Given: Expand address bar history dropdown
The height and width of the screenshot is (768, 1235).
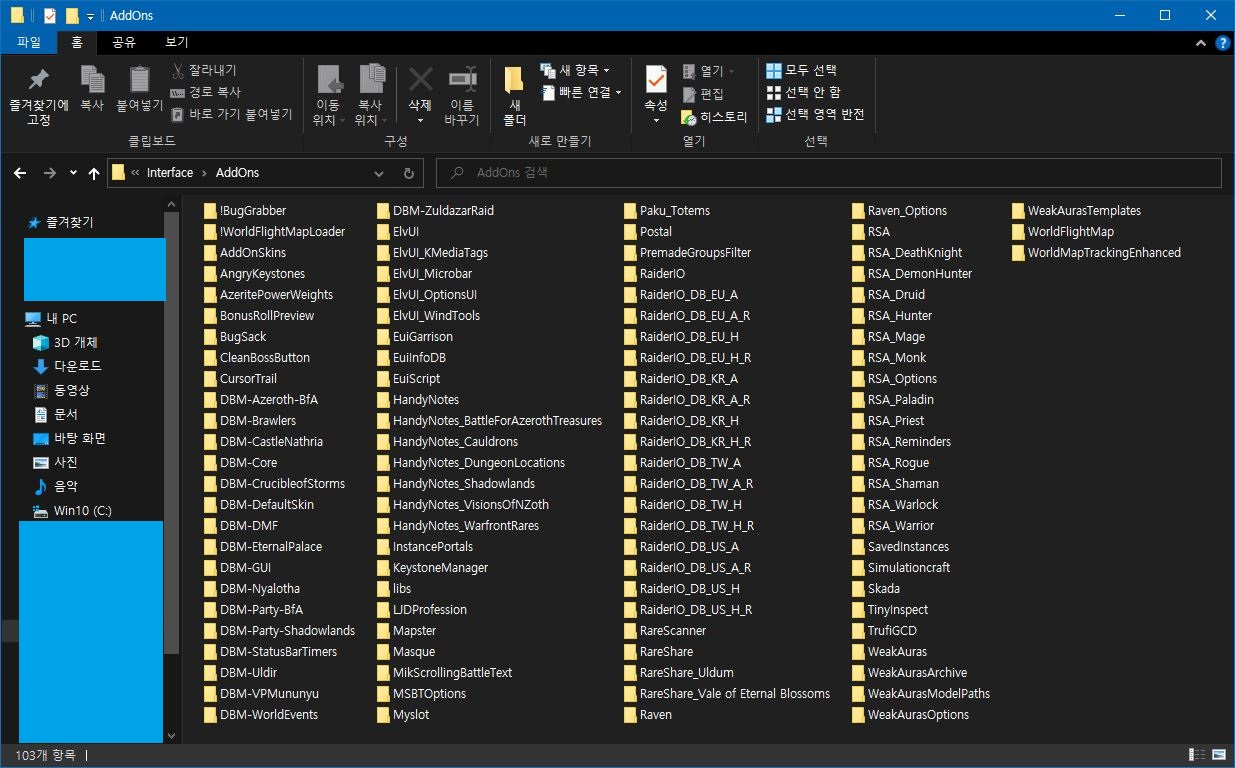Looking at the screenshot, I should [x=379, y=173].
